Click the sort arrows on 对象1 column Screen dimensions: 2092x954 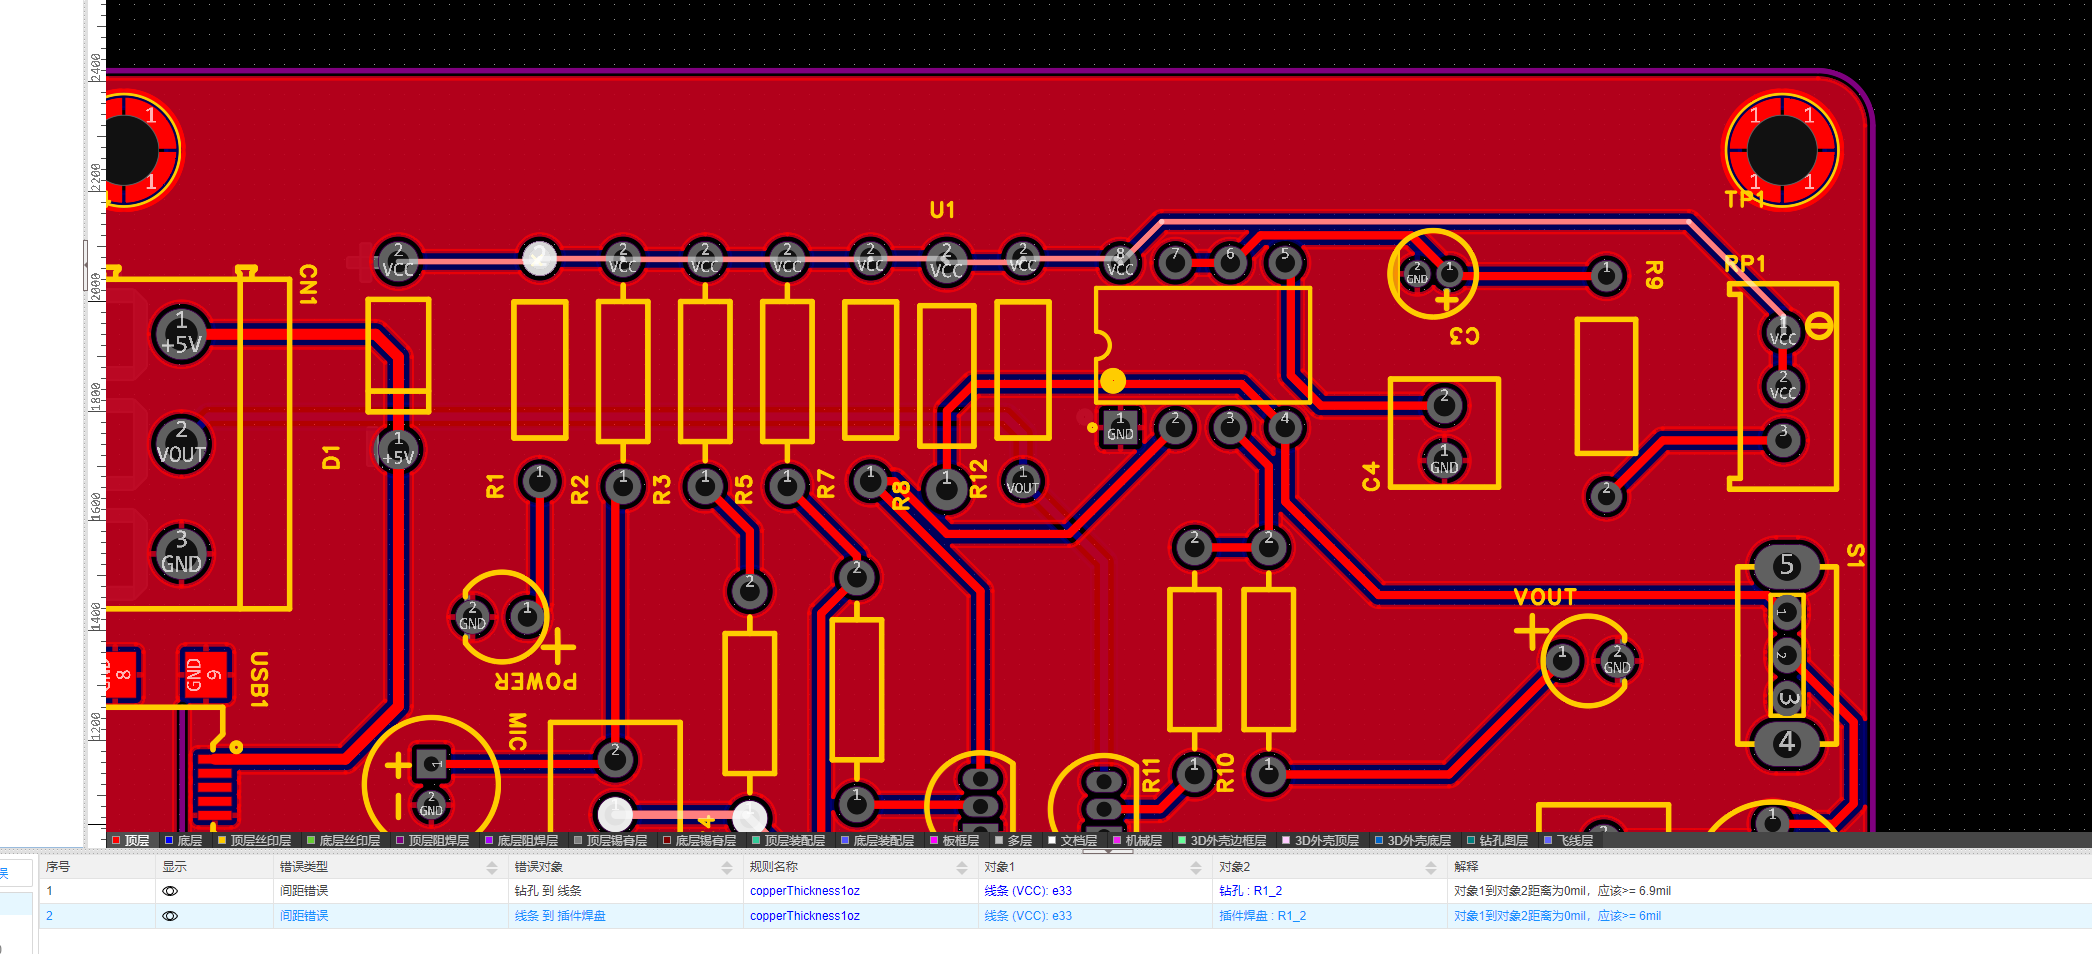(x=1196, y=867)
